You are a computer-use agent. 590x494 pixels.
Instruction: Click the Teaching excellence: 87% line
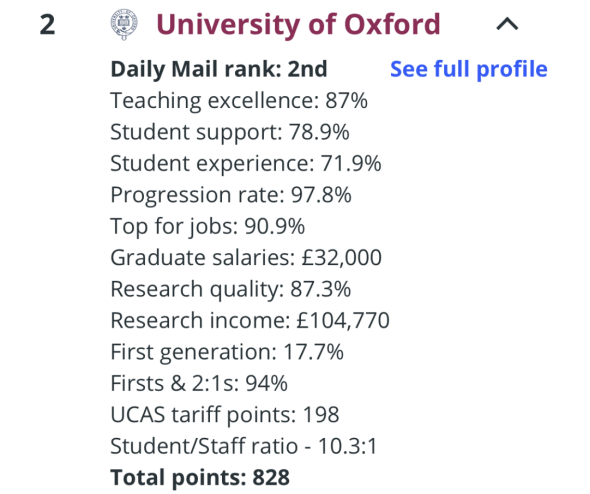coord(239,101)
